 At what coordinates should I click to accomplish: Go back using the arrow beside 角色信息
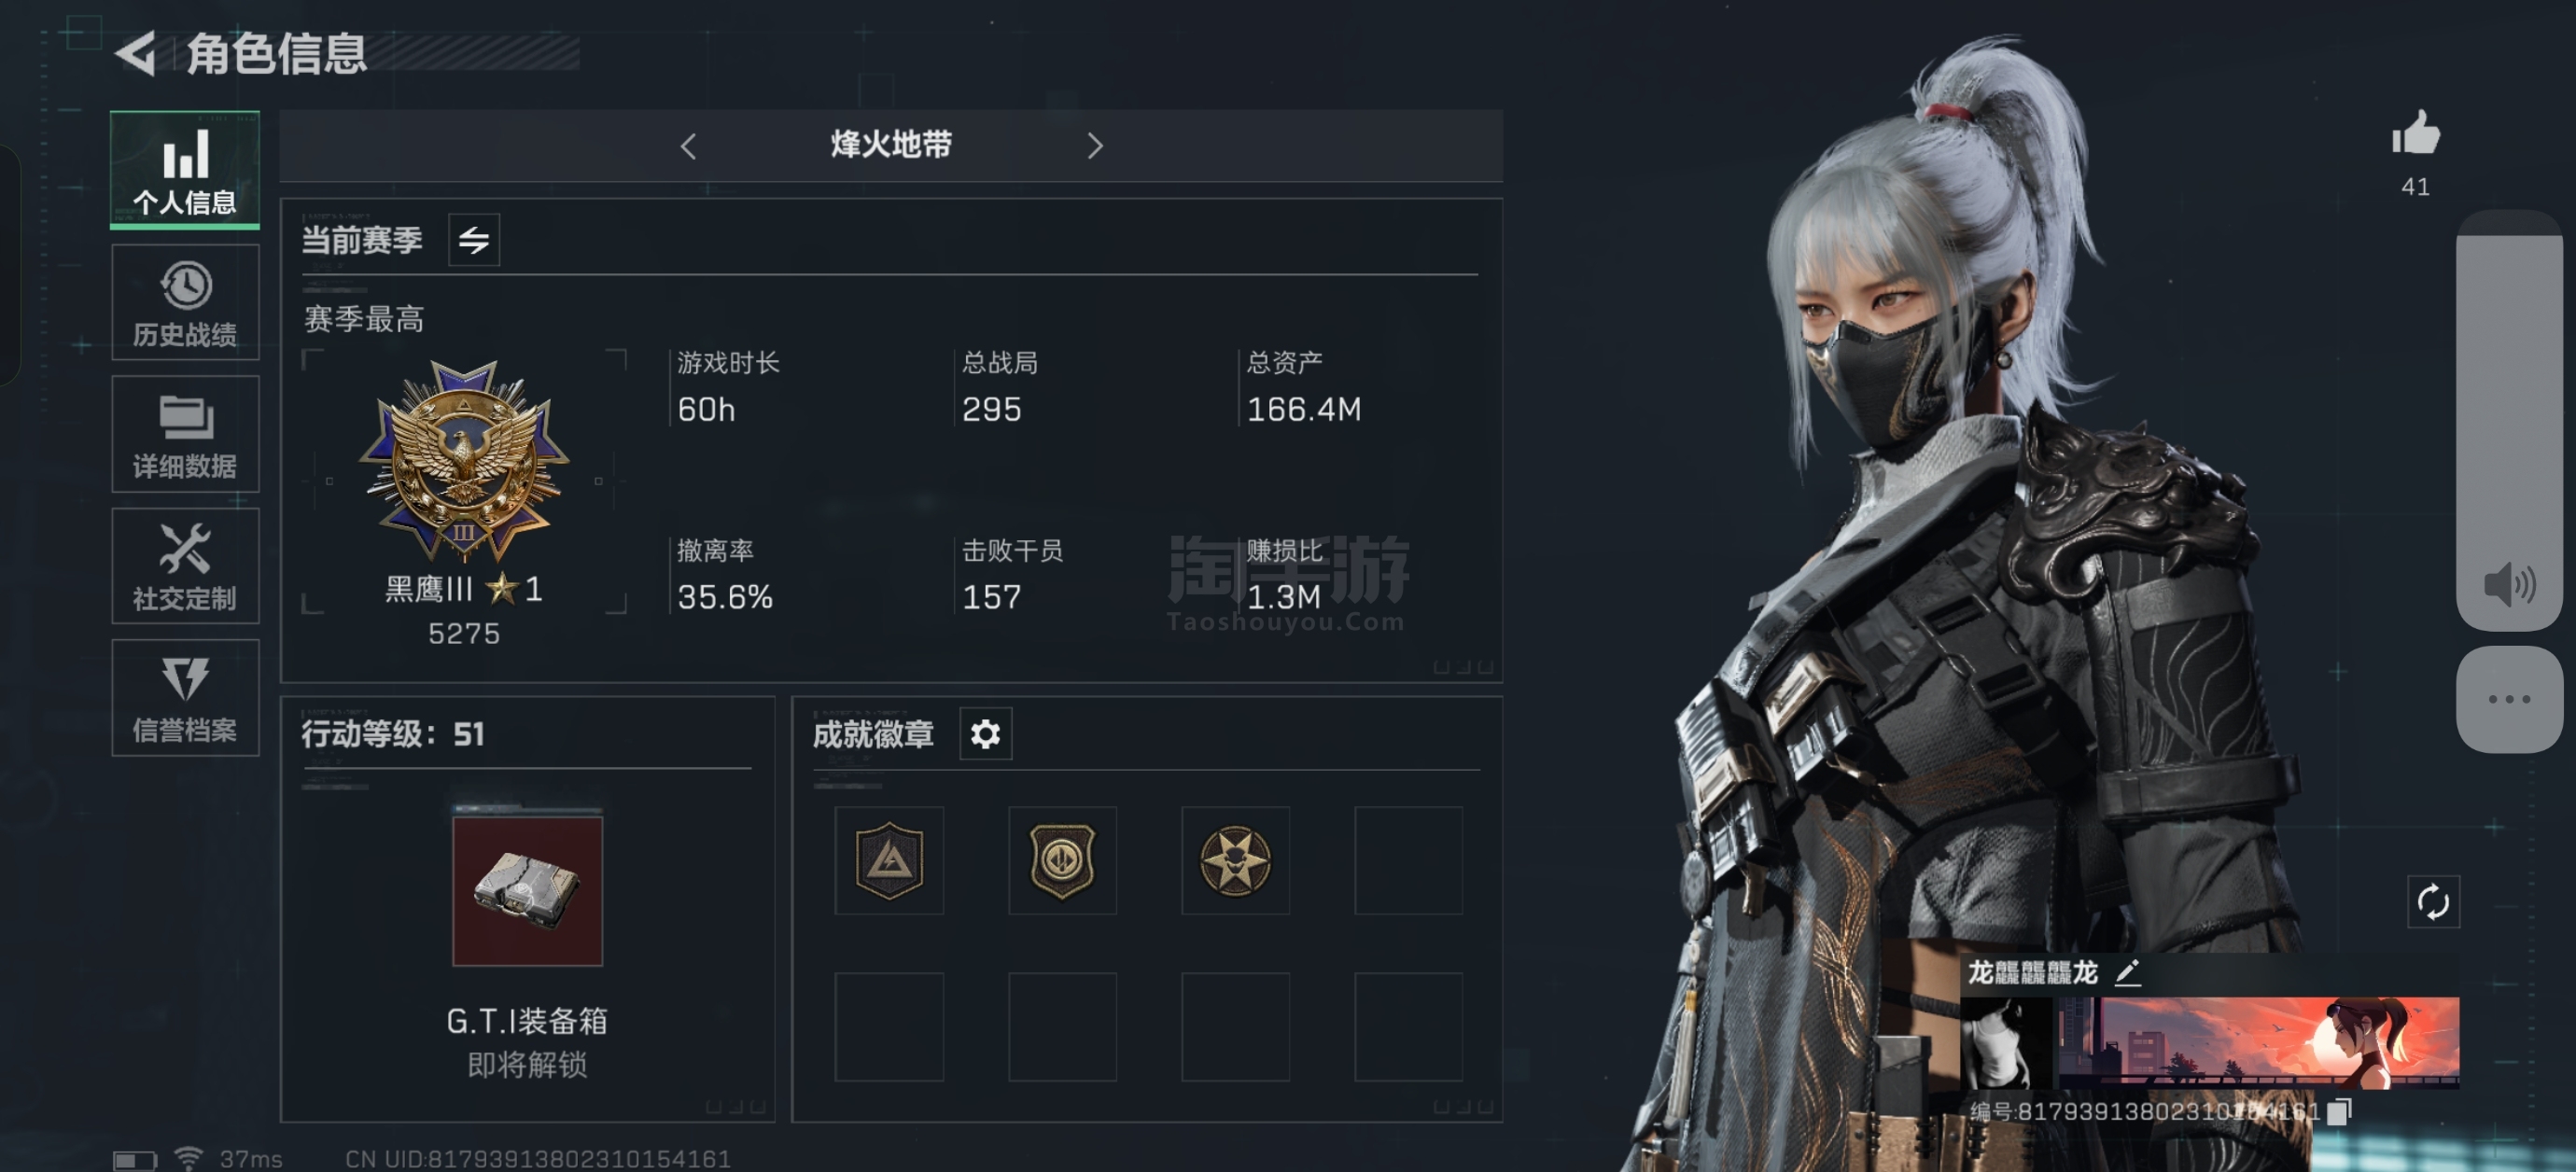(x=137, y=53)
